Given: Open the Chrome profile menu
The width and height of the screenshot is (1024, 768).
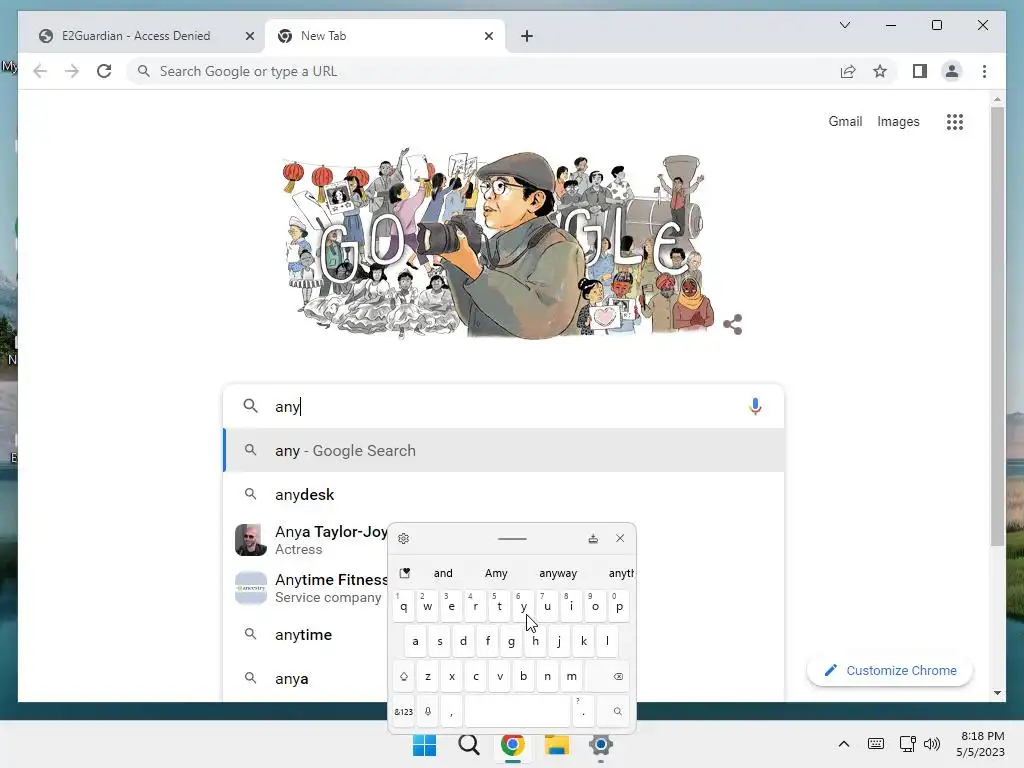Looking at the screenshot, I should coord(952,71).
